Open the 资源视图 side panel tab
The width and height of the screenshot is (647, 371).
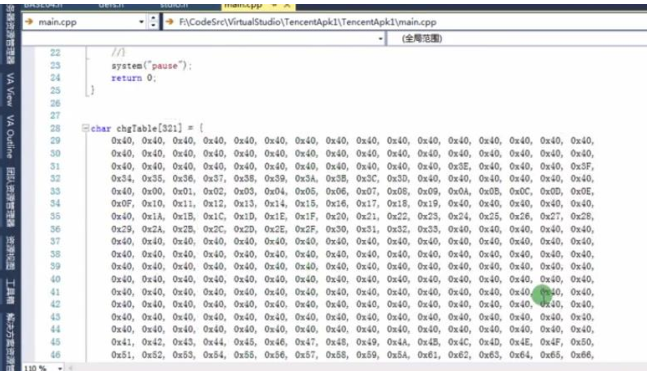point(10,253)
